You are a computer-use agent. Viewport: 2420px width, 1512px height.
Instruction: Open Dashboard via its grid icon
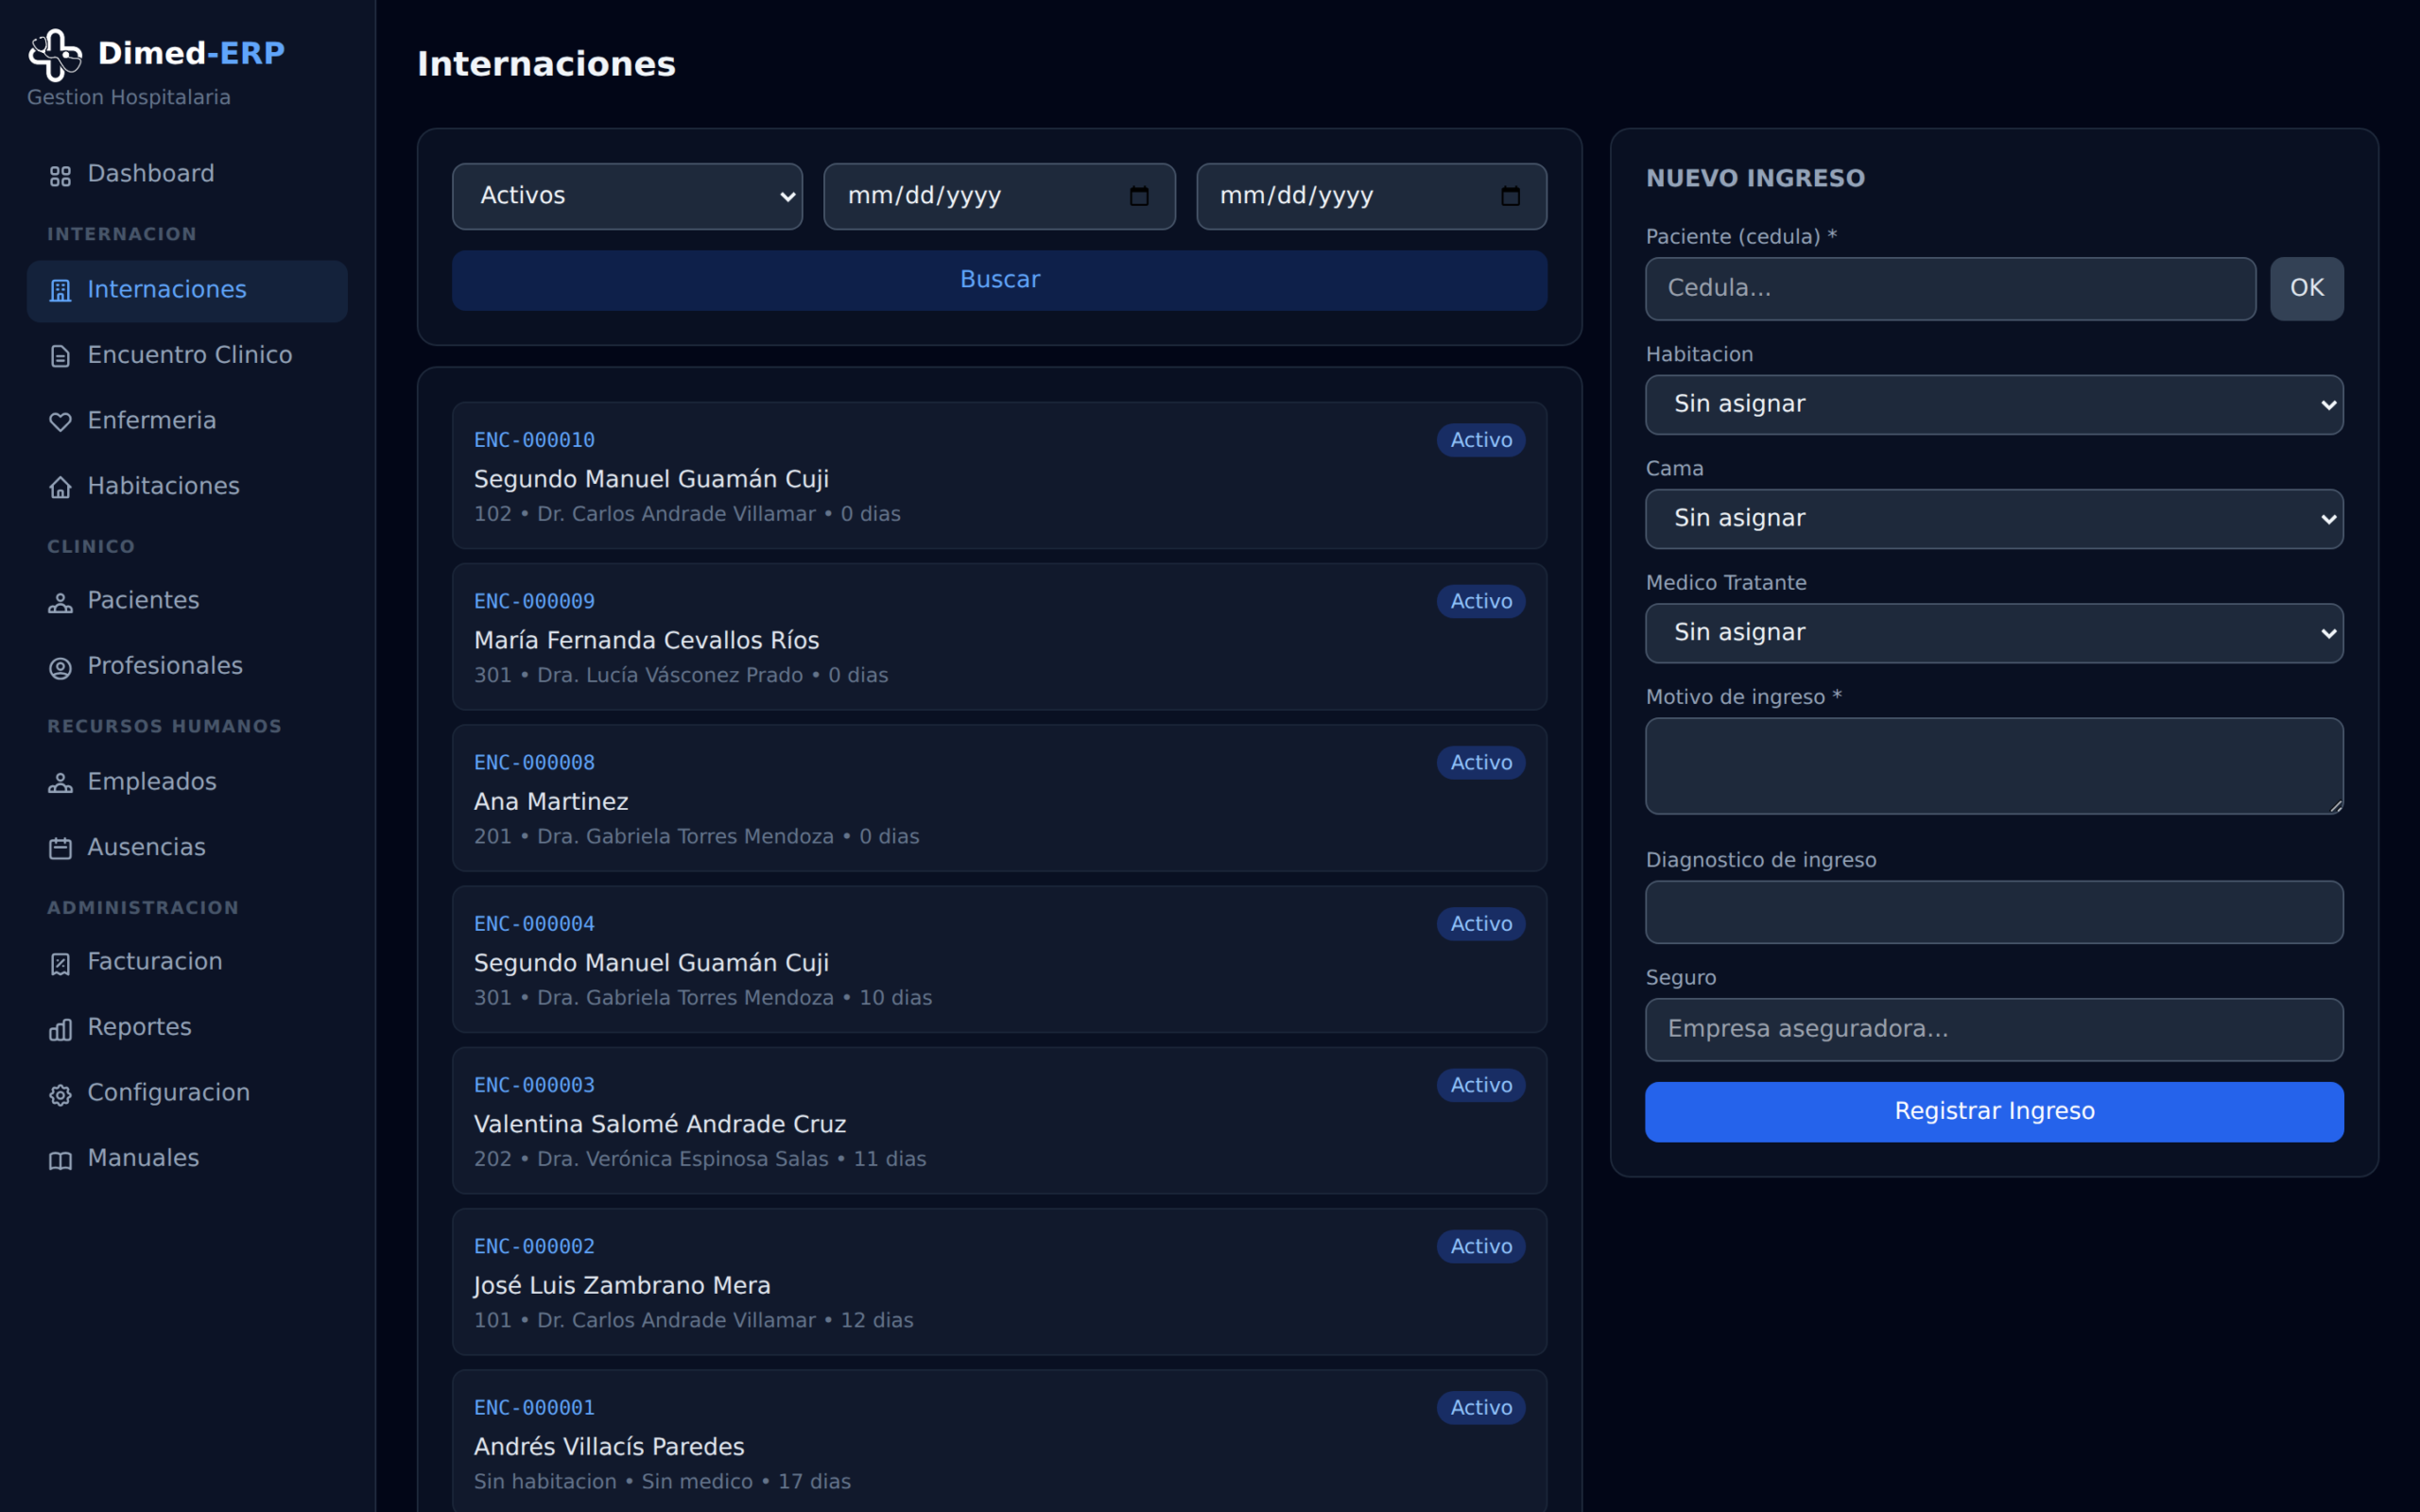[60, 176]
